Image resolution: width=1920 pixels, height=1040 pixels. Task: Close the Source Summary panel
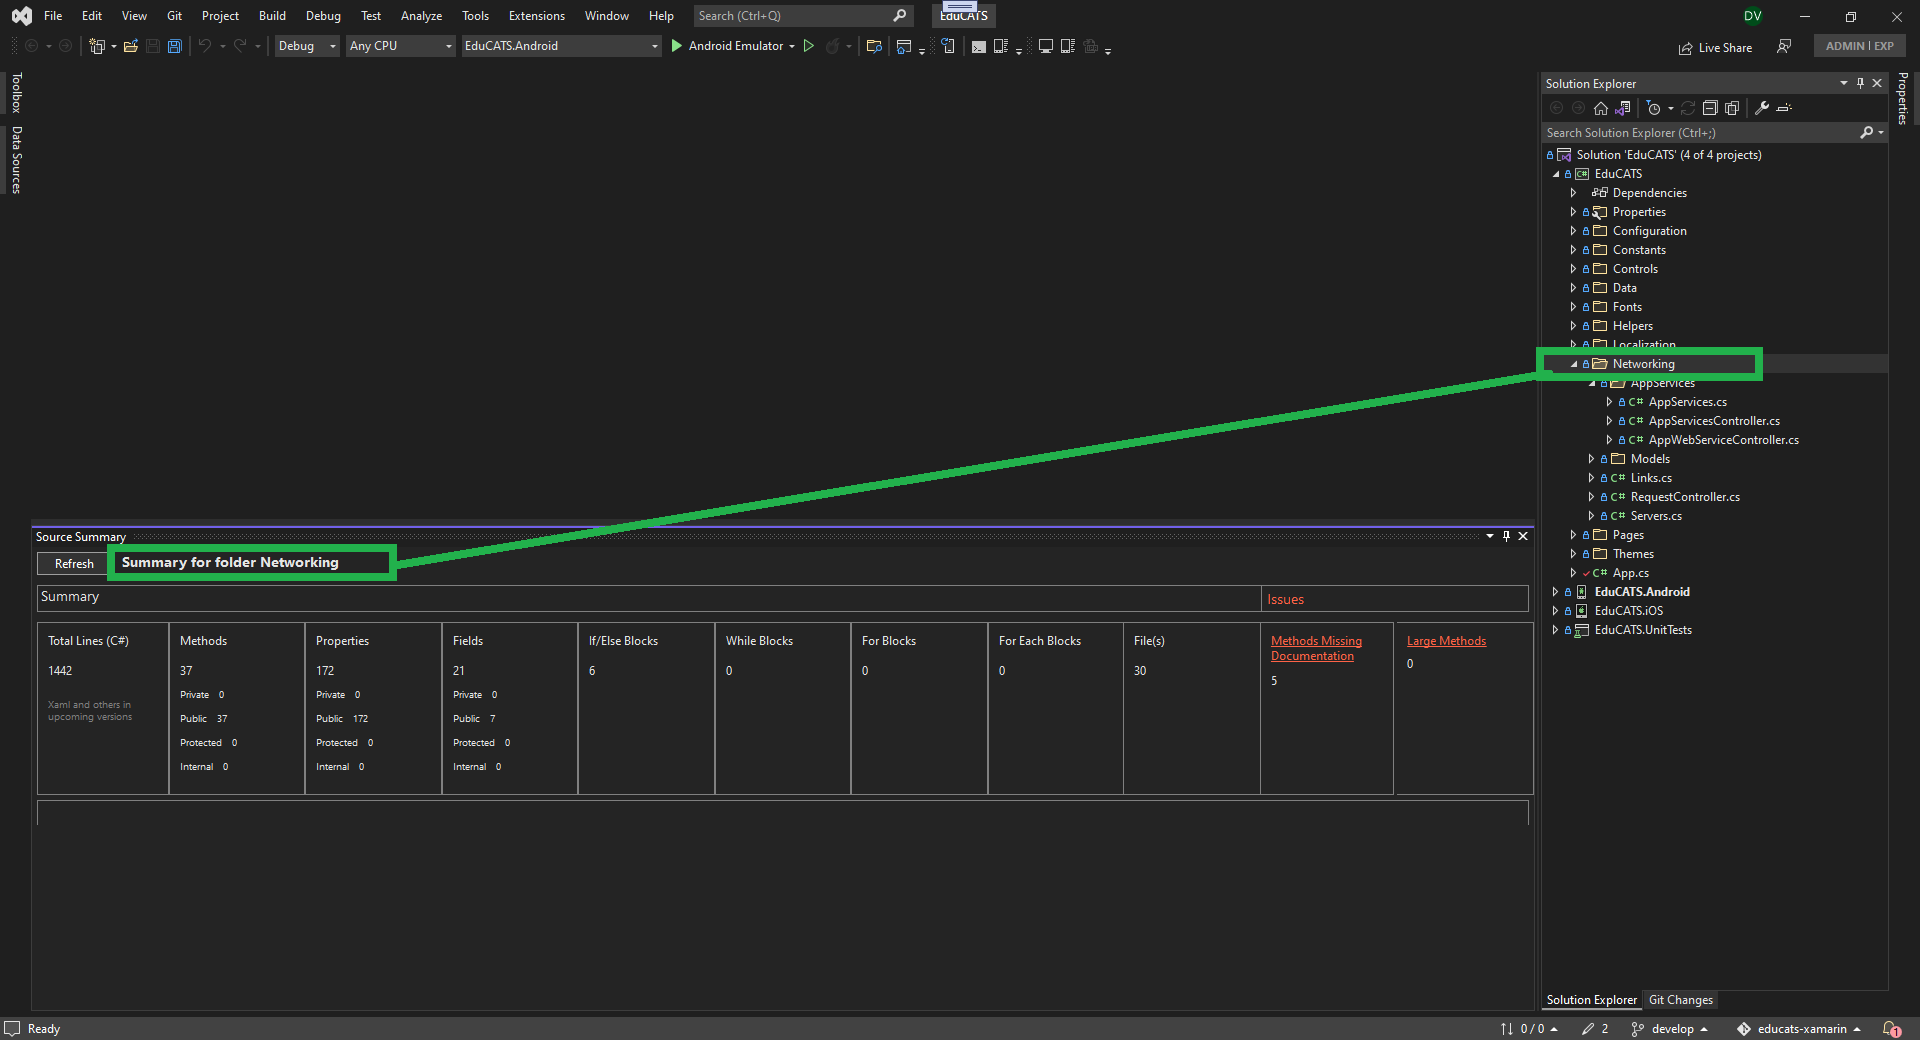coord(1523,536)
